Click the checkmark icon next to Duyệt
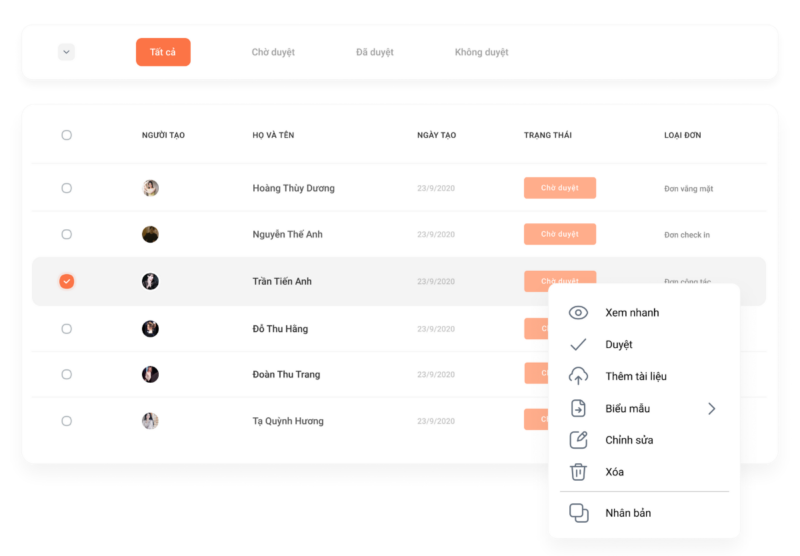The width and height of the screenshot is (800, 556). pos(578,345)
